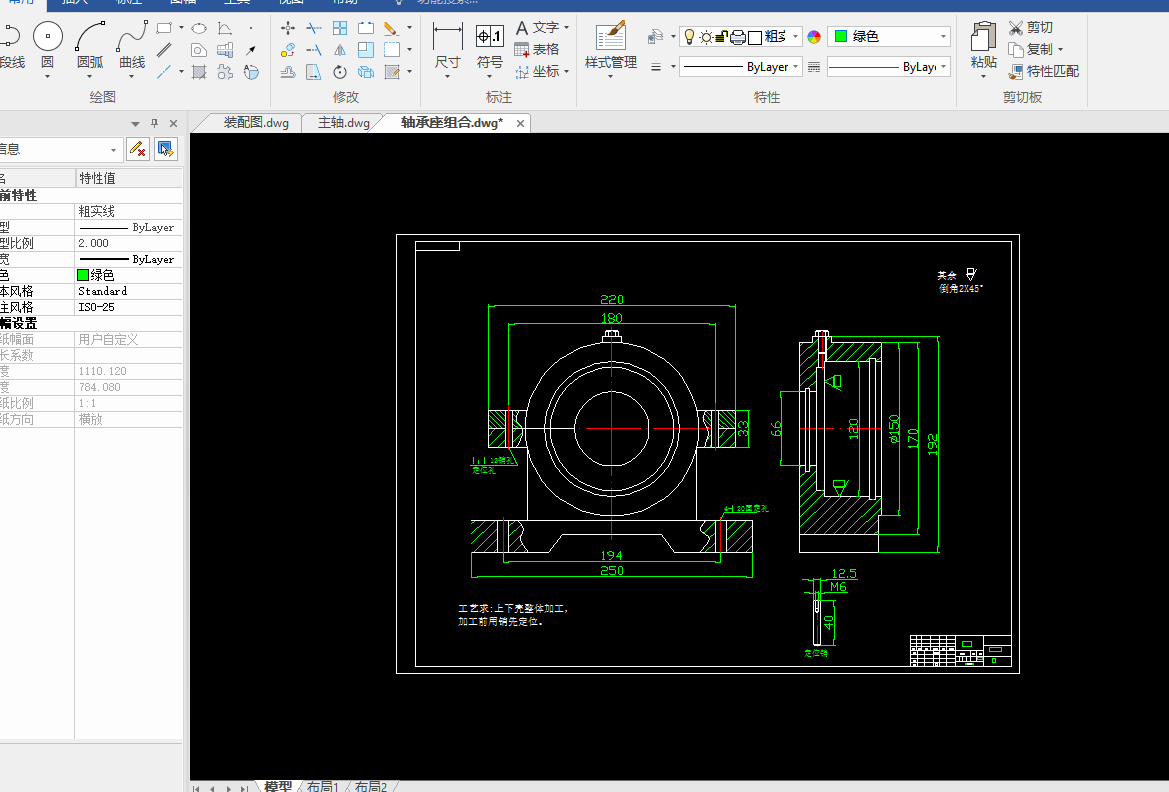Select the 圆弧 (arc) drawing tool

tap(90, 38)
